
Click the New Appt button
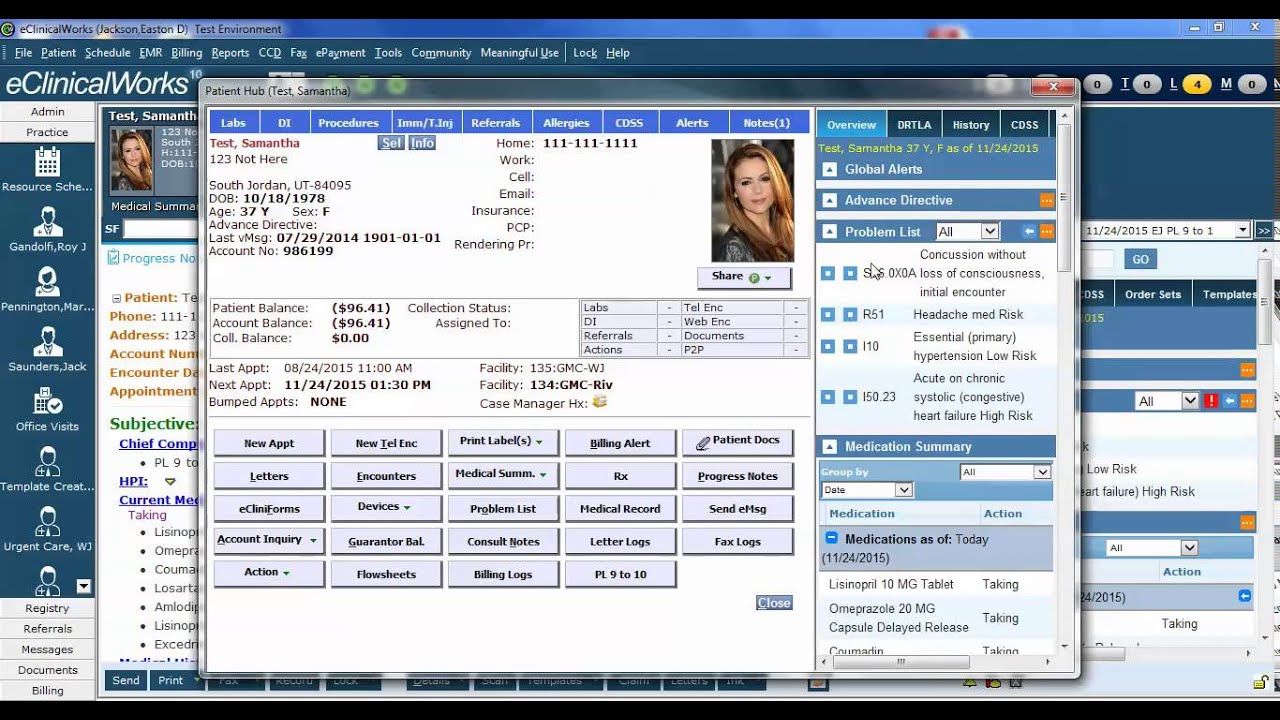coord(269,443)
